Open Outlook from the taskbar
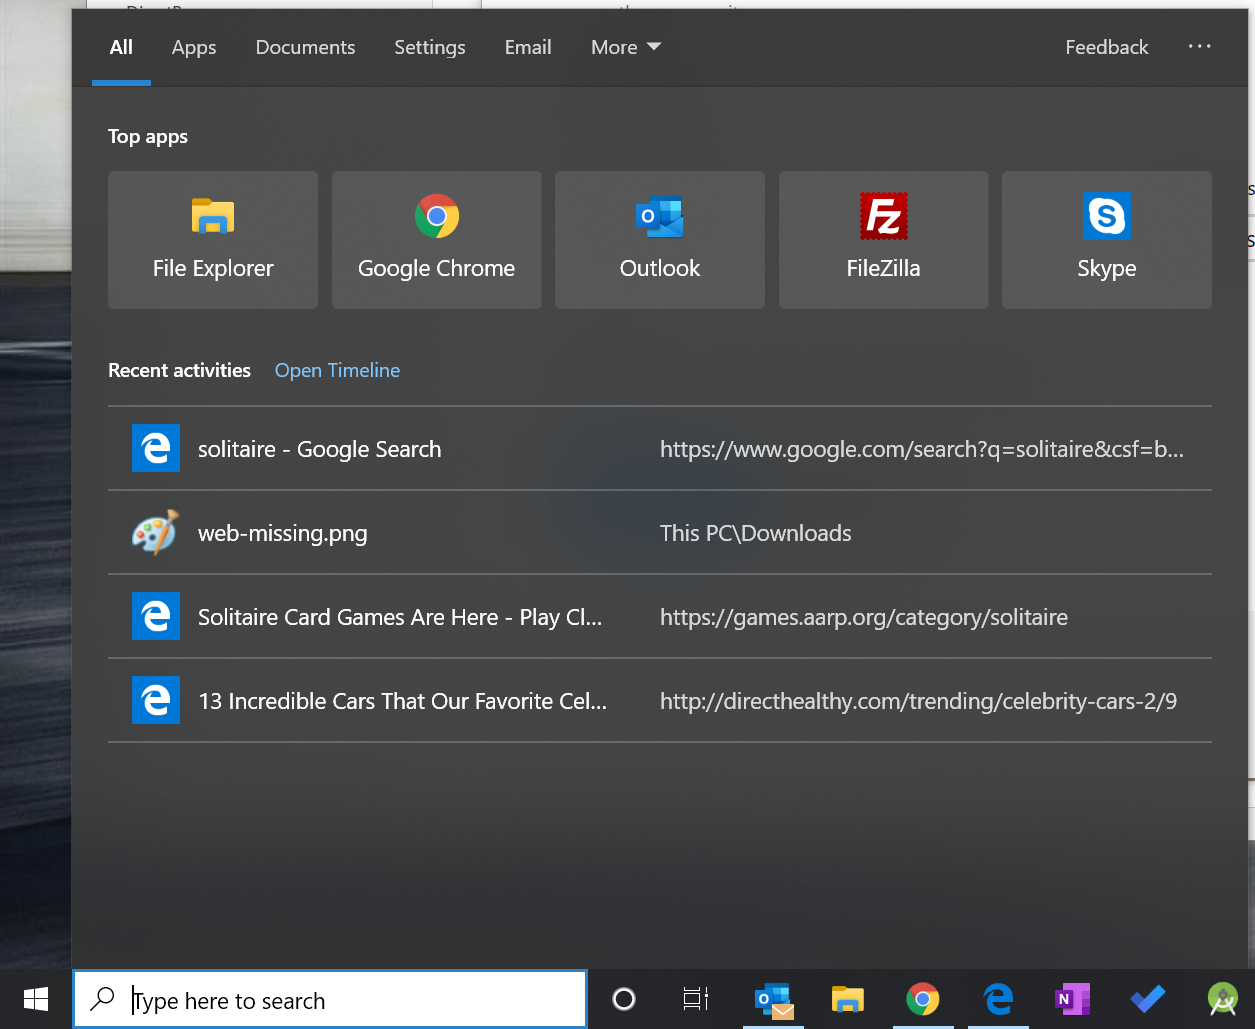This screenshot has height=1029, width=1255. point(774,999)
